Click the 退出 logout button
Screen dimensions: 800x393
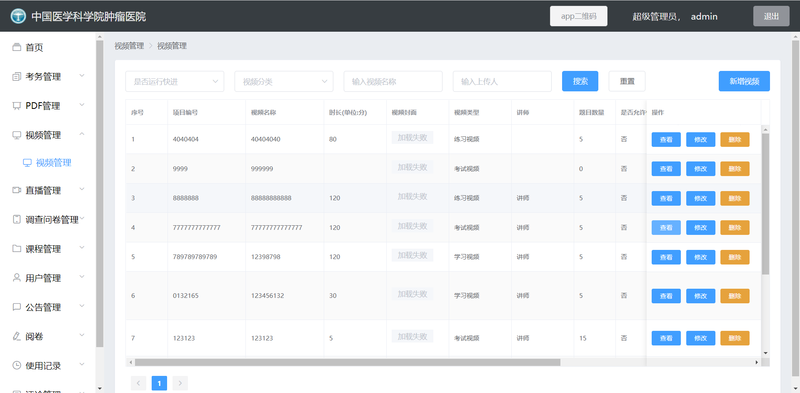pyautogui.click(x=771, y=16)
